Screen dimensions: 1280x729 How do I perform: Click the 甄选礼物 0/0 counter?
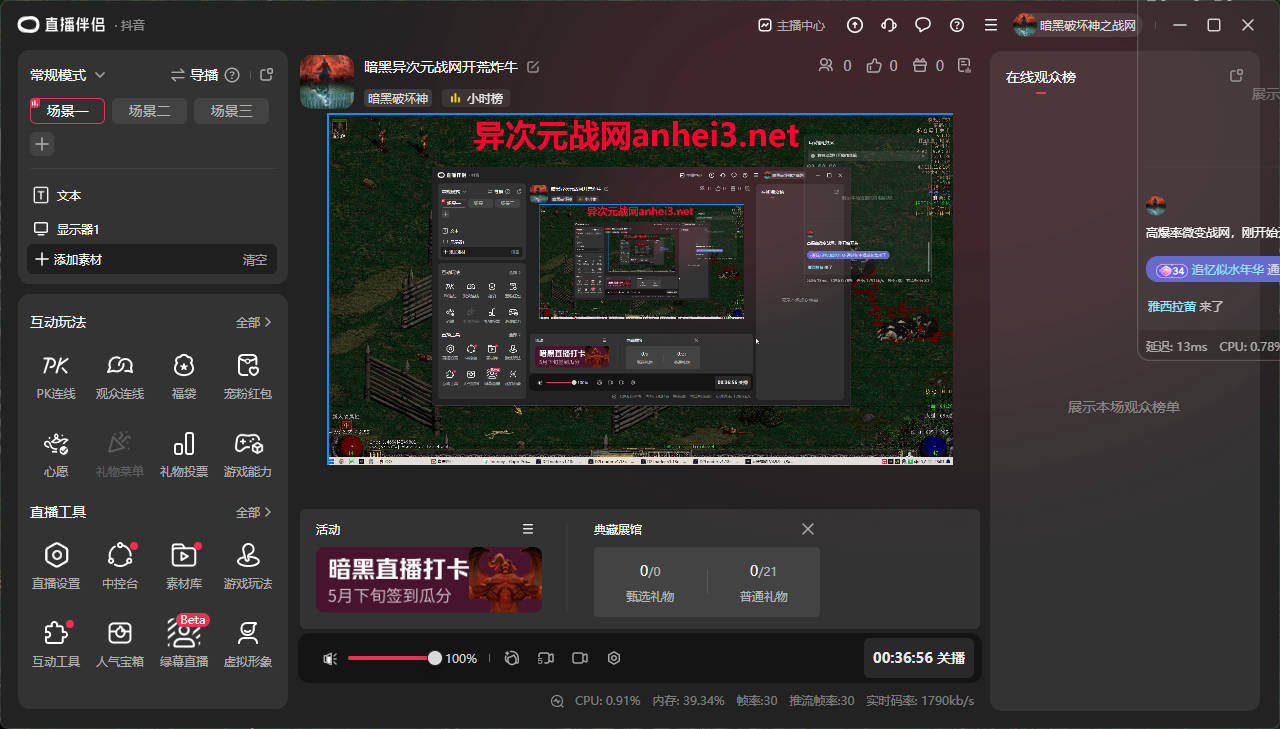point(650,582)
